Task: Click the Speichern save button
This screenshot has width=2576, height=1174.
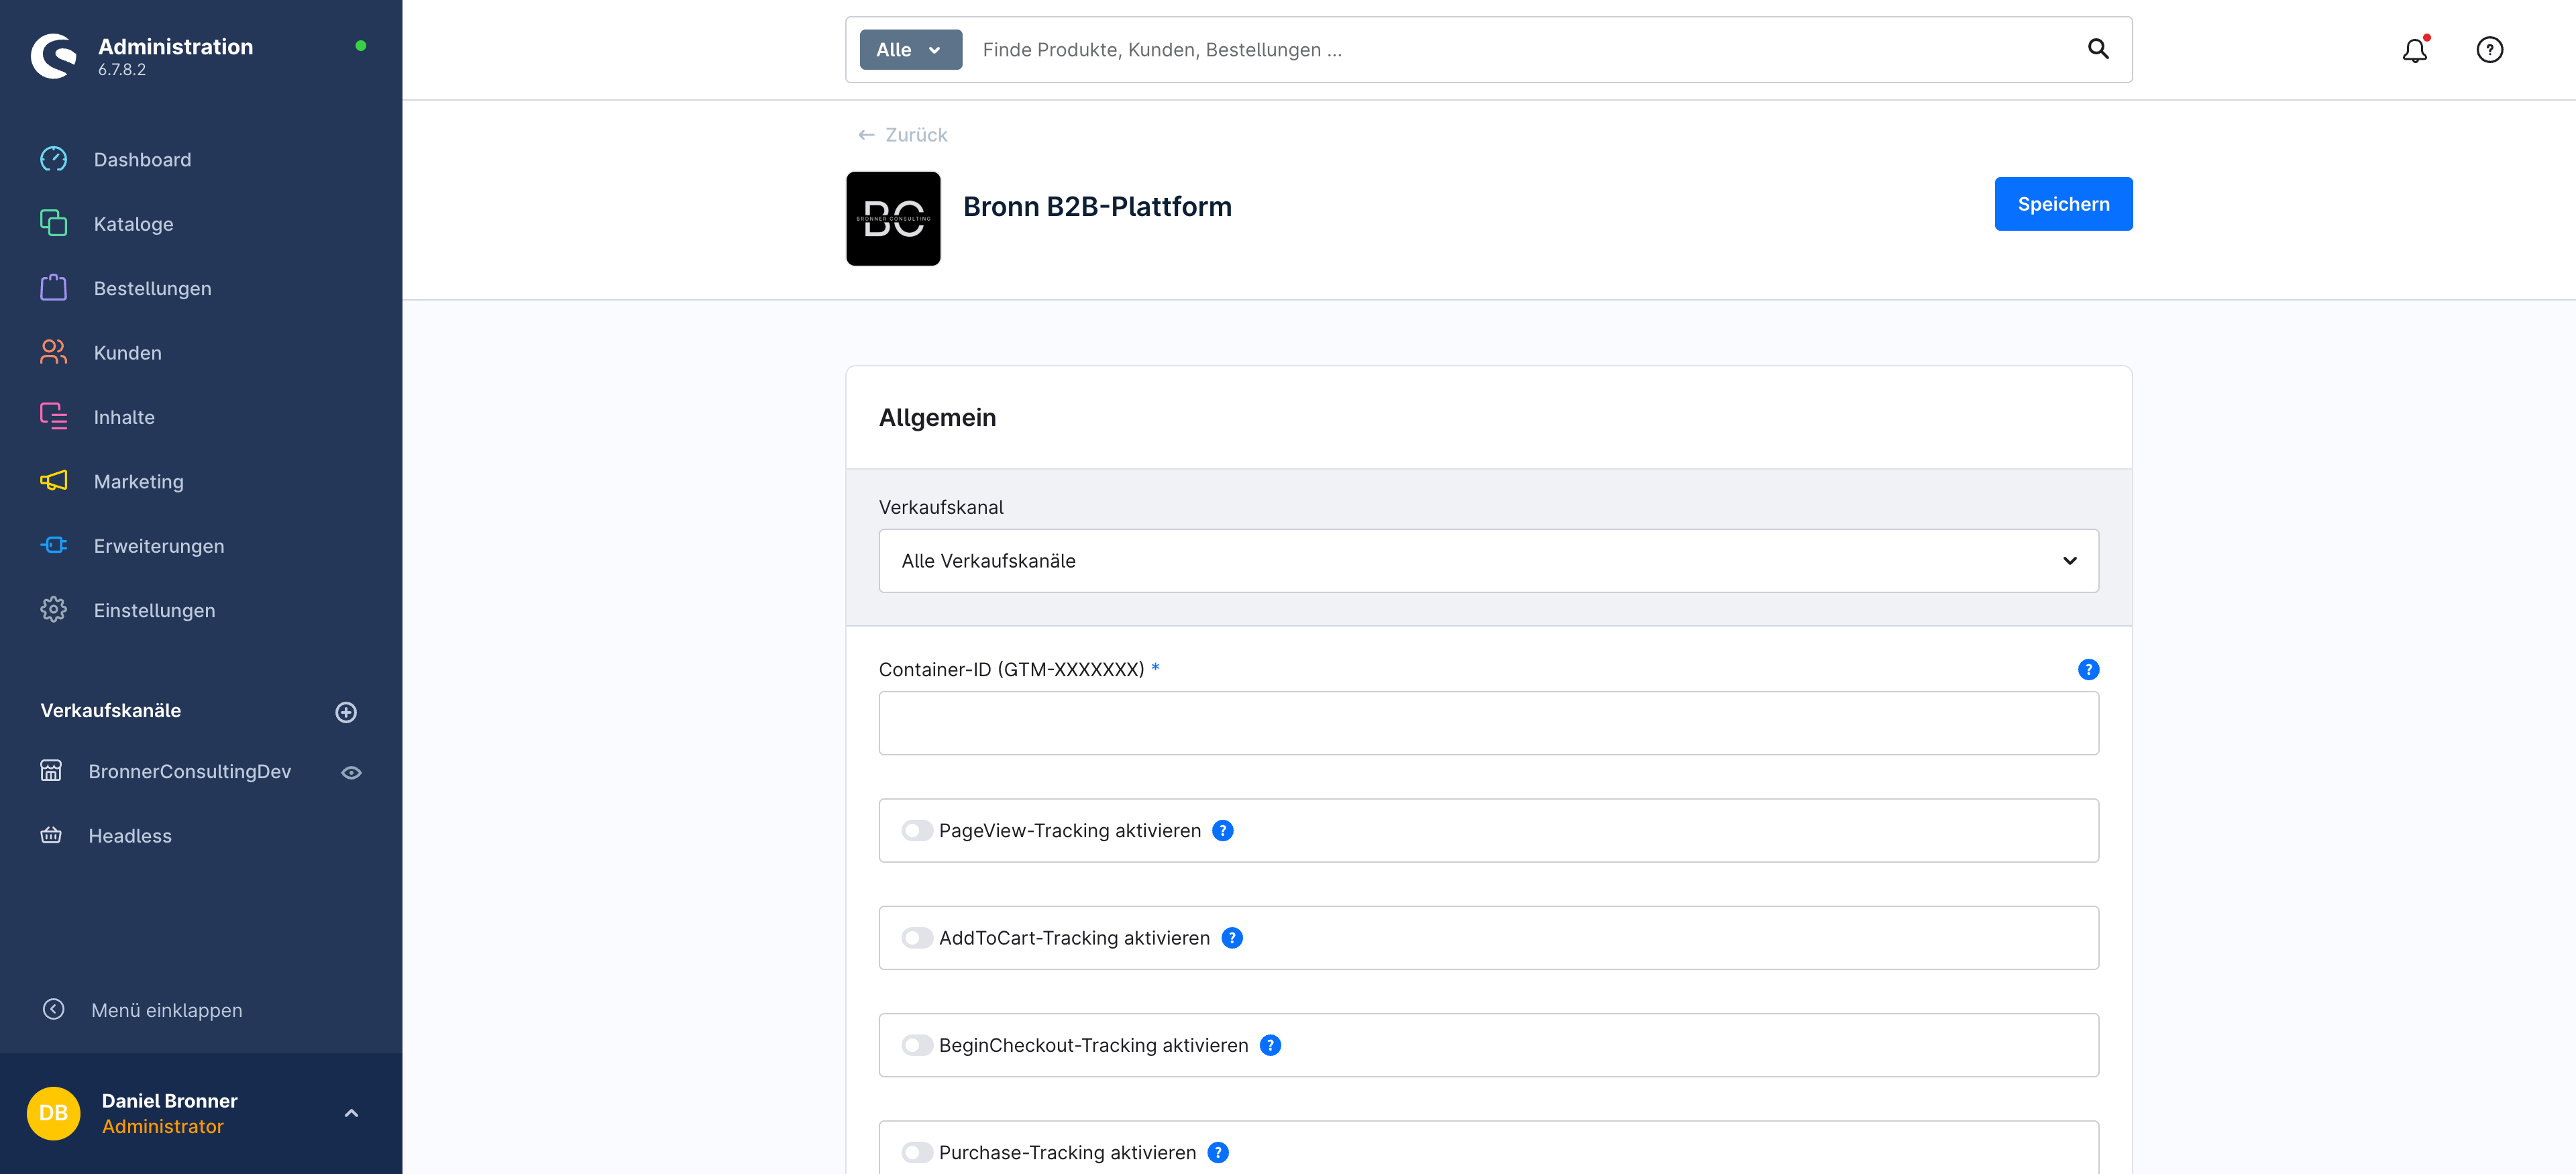Action: pyautogui.click(x=2063, y=204)
